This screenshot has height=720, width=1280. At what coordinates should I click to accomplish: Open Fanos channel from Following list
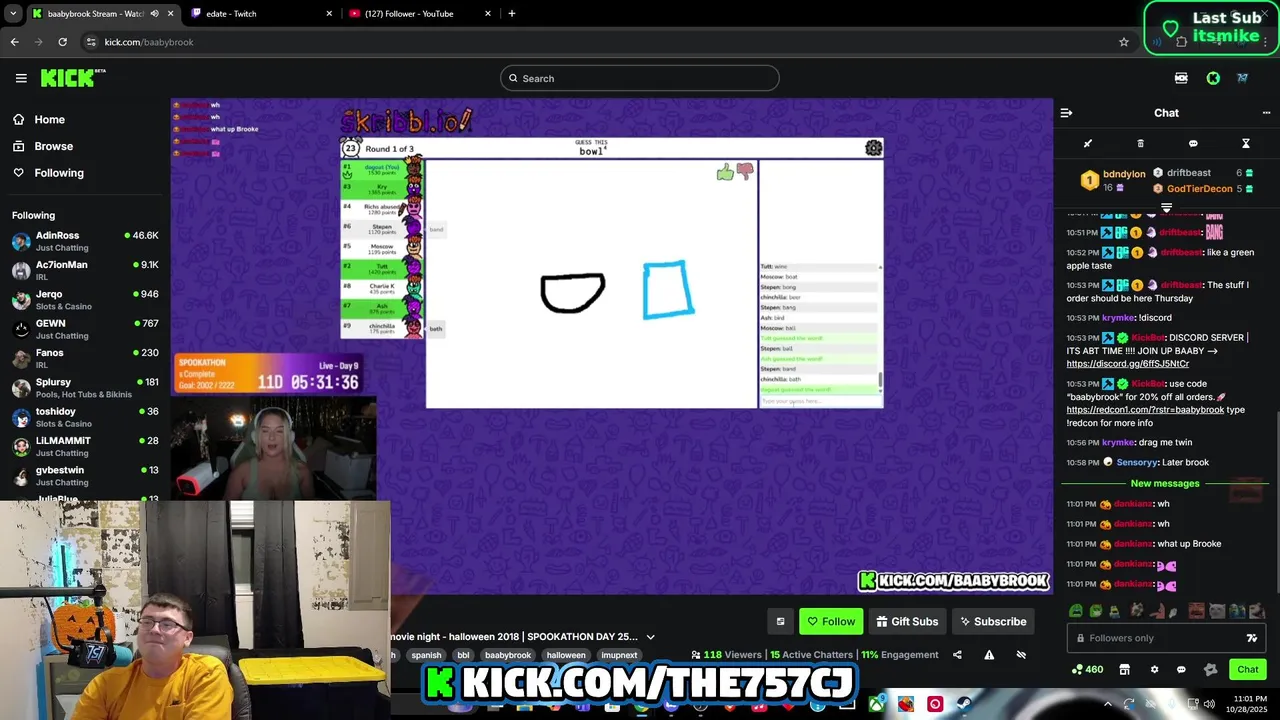[x=85, y=358]
